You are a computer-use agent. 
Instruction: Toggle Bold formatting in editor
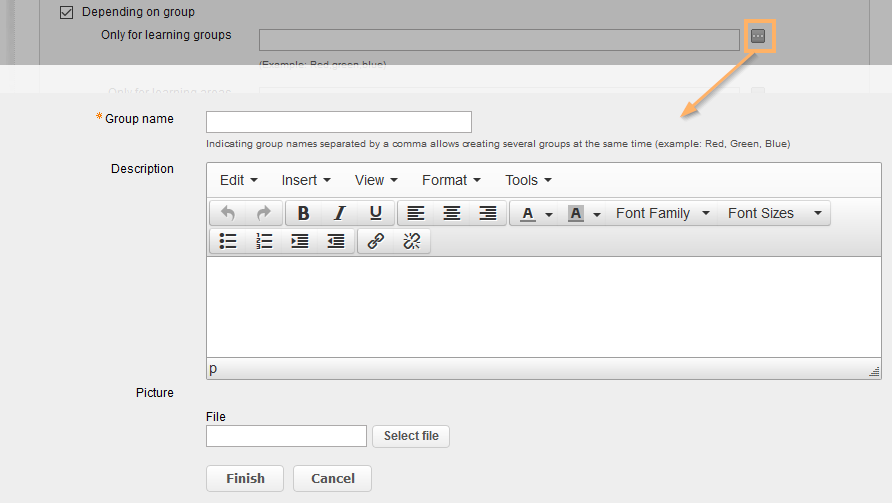point(304,213)
